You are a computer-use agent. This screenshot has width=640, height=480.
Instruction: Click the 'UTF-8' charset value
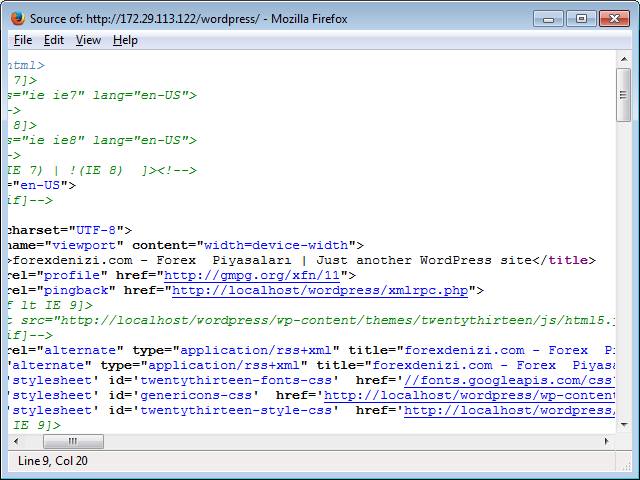pos(97,230)
